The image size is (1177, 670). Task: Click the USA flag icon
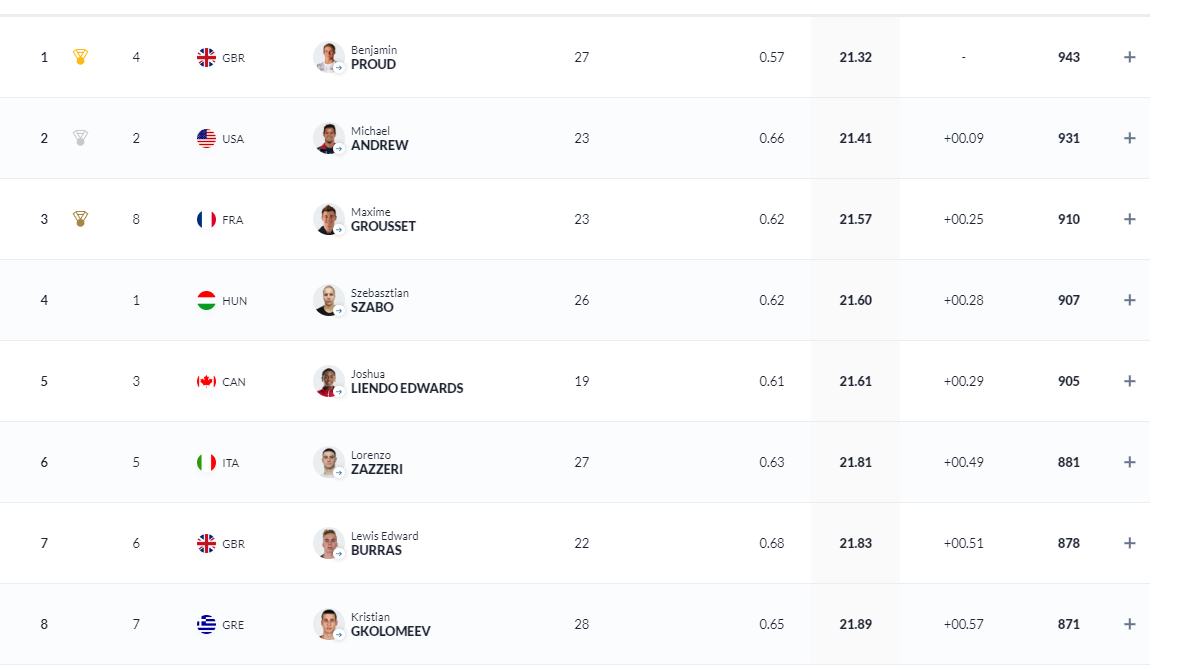click(206, 138)
